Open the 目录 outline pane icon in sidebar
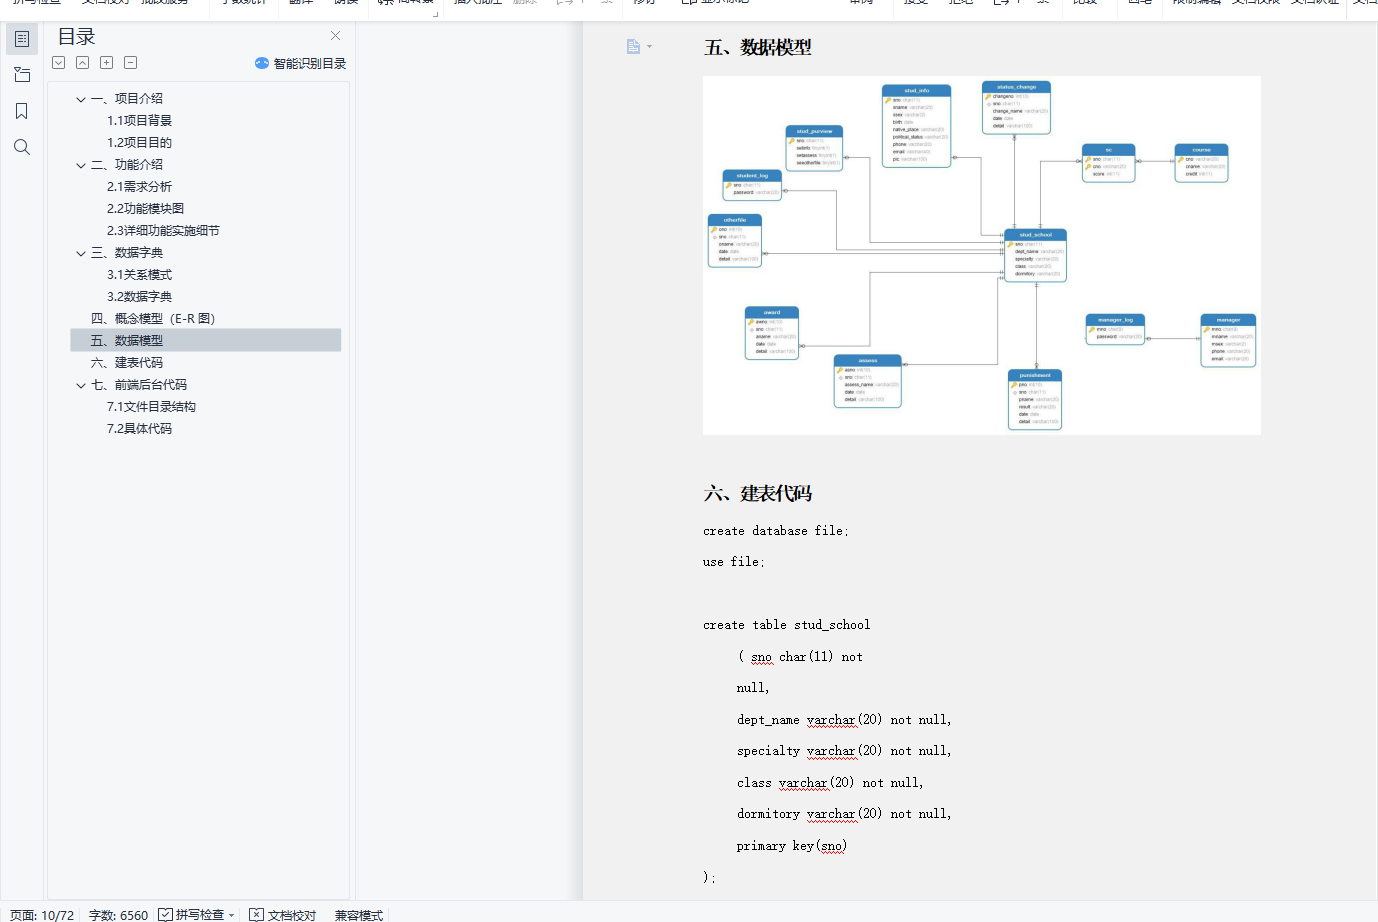Viewport: 1378px width, 922px height. click(22, 39)
